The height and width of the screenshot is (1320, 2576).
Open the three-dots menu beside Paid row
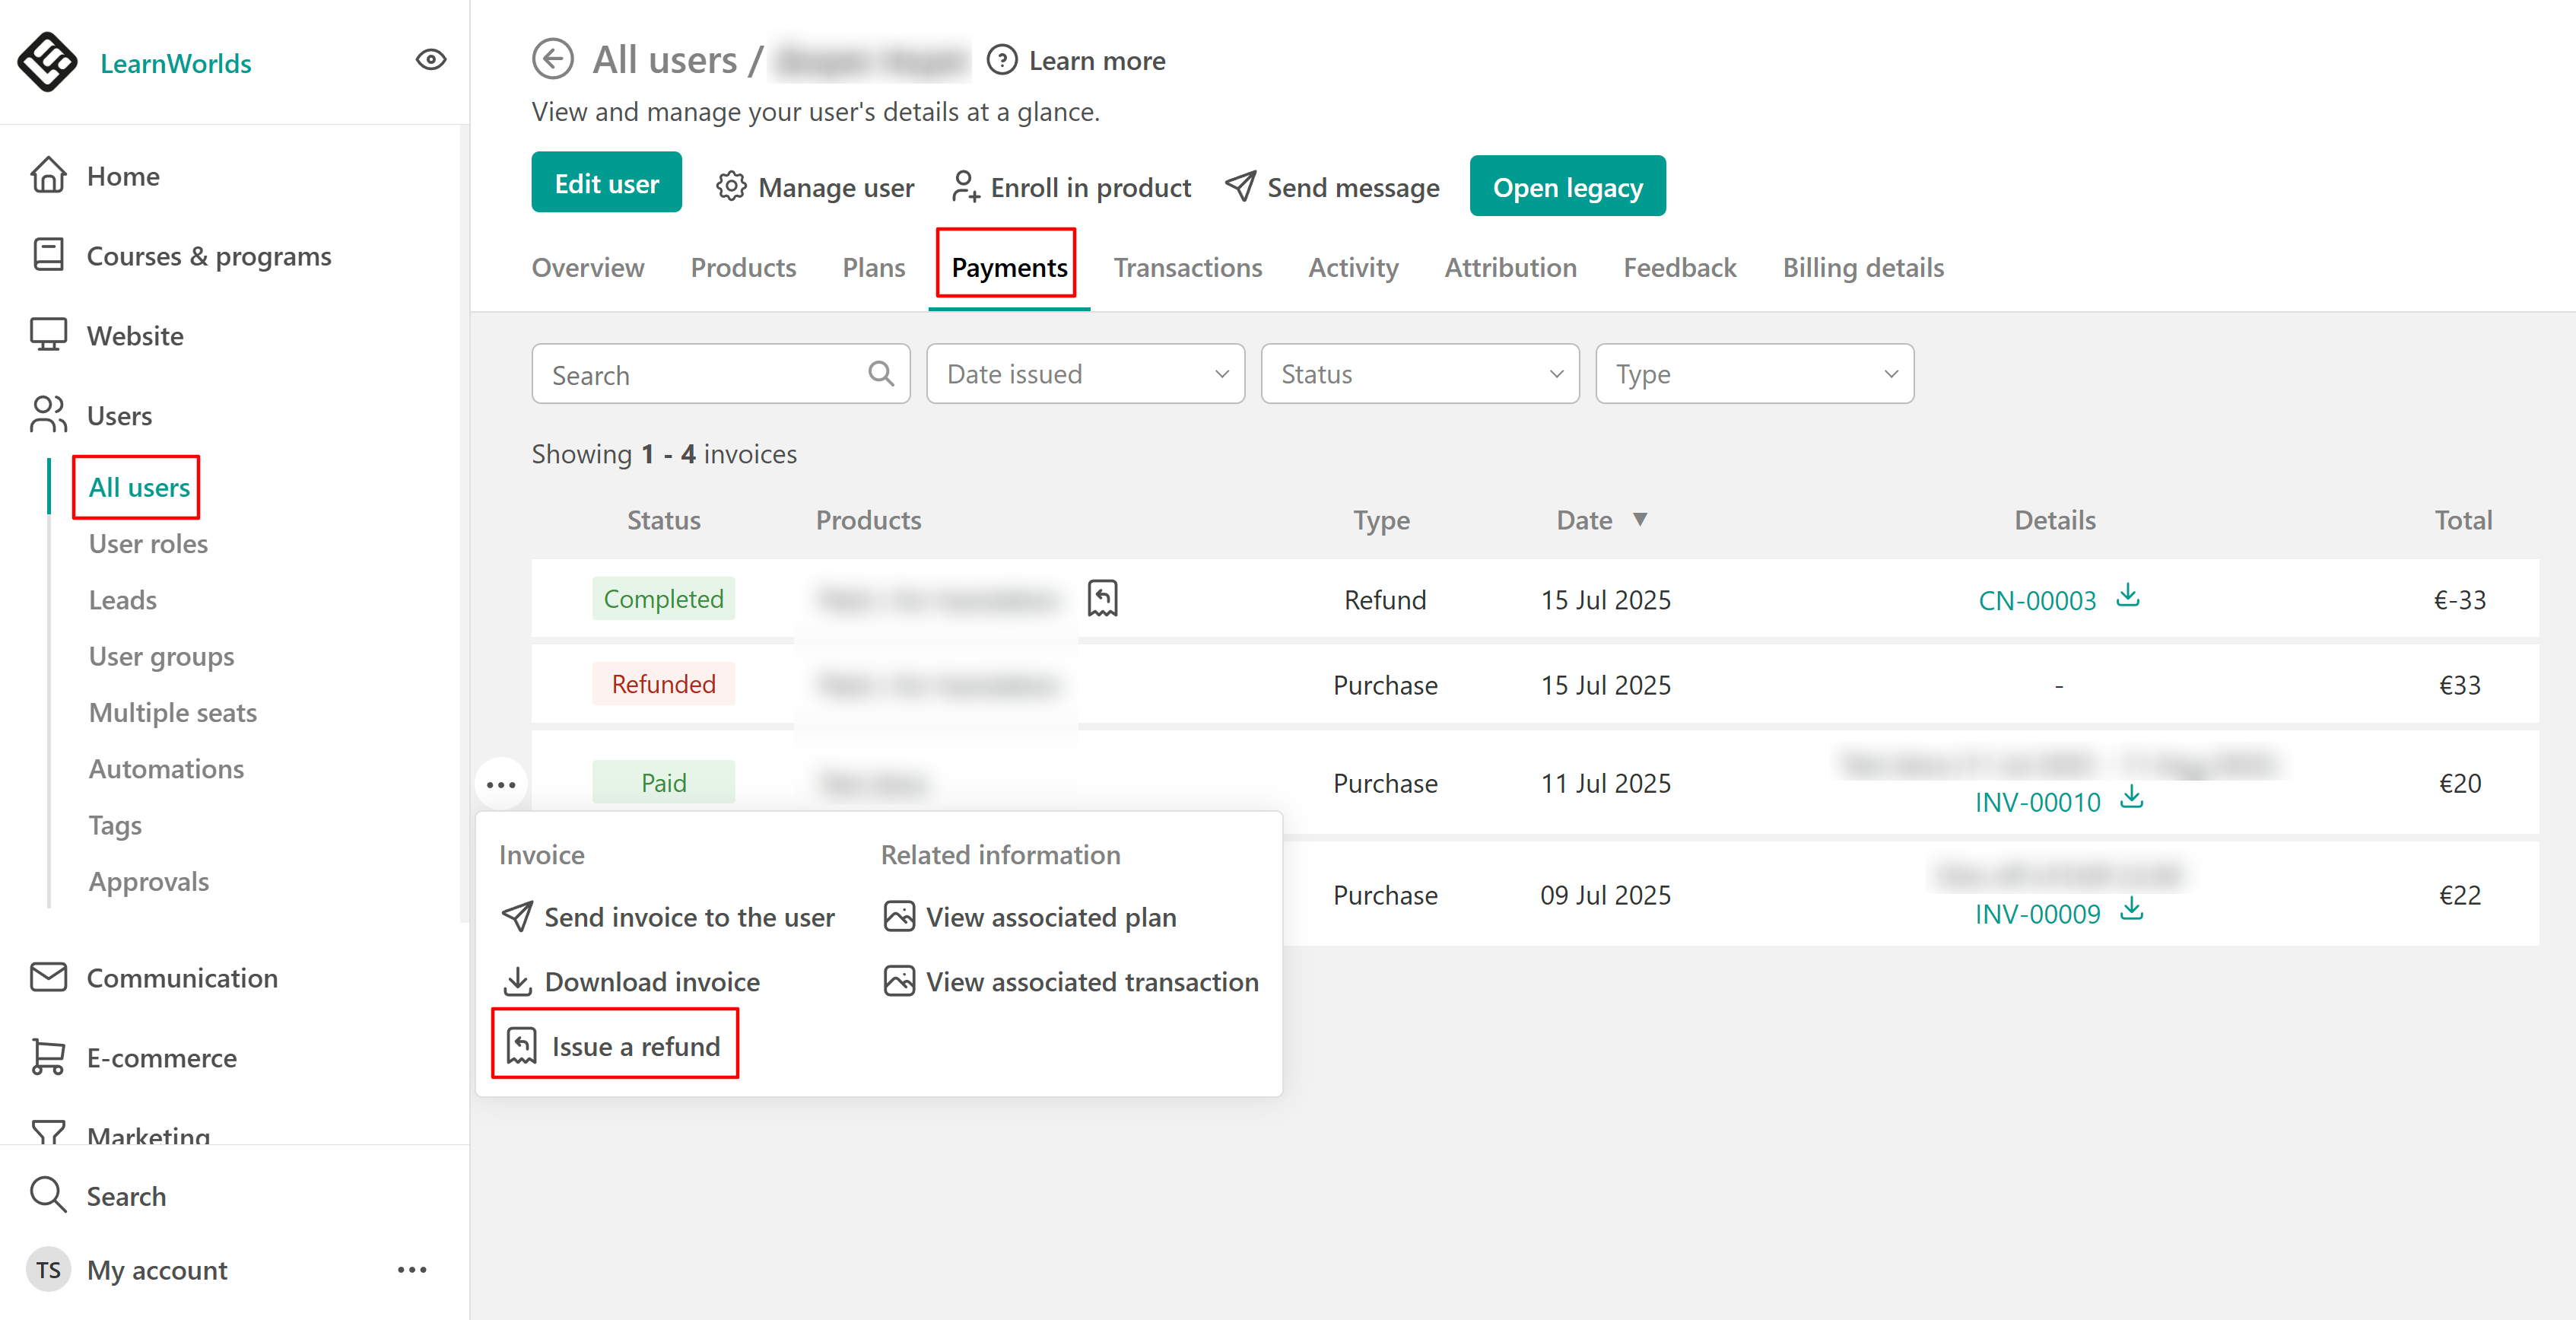pyautogui.click(x=500, y=785)
